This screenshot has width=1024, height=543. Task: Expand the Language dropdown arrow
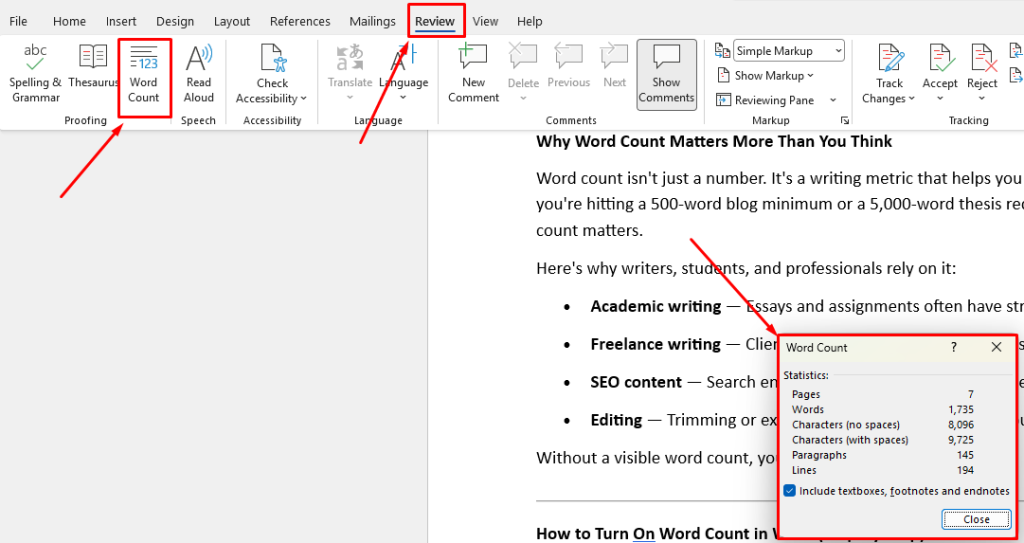403,97
